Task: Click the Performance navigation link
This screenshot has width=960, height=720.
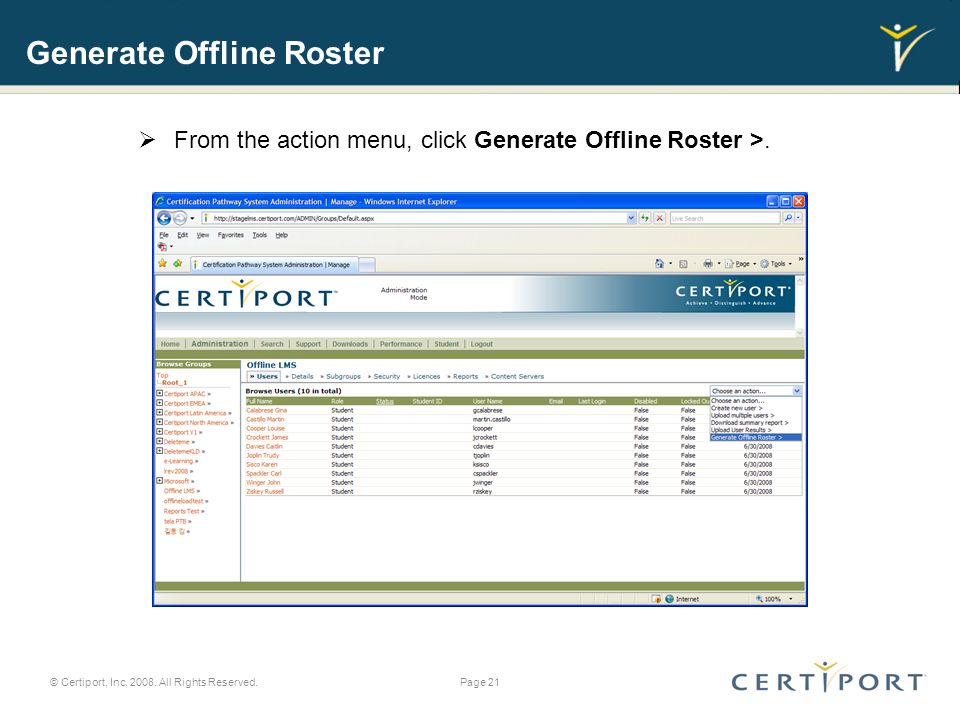Action: 401,344
